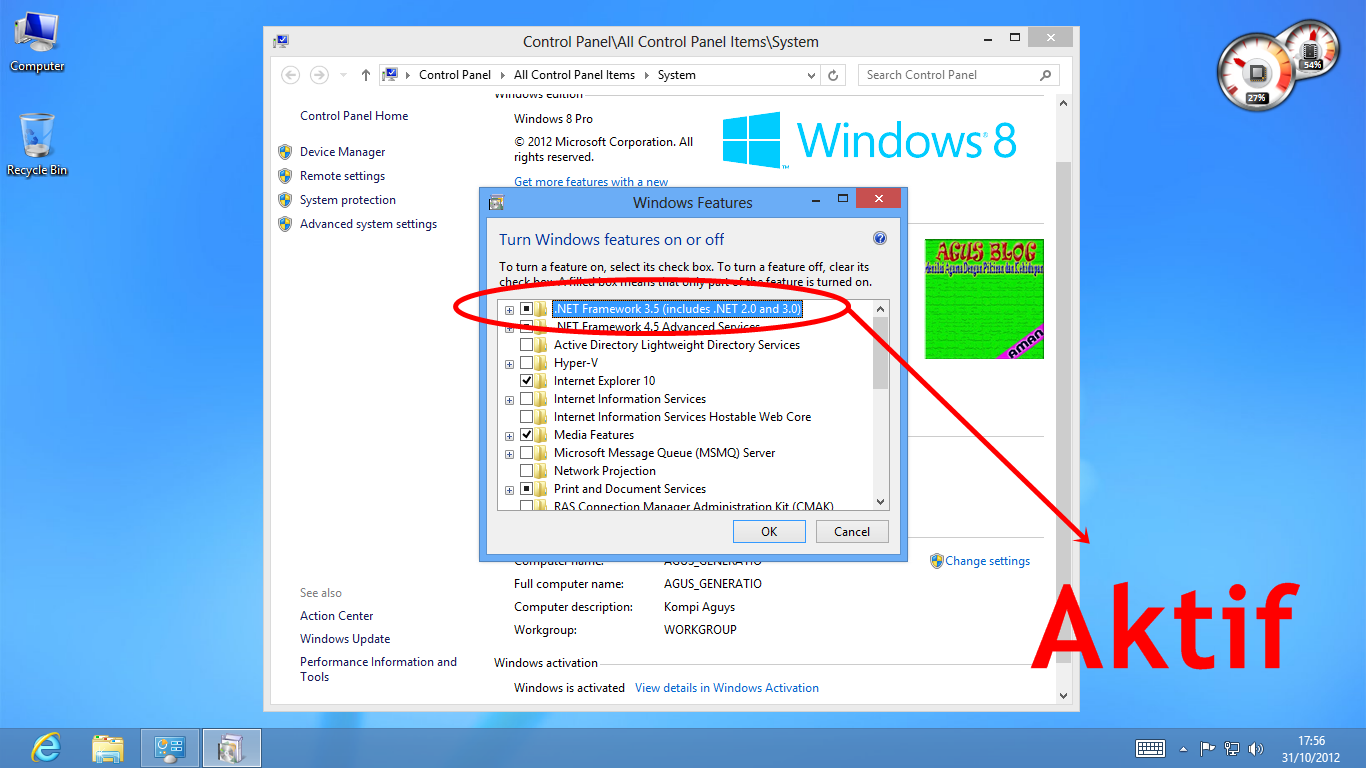The width and height of the screenshot is (1366, 768).
Task: Check the Network Projection box
Action: [527, 471]
